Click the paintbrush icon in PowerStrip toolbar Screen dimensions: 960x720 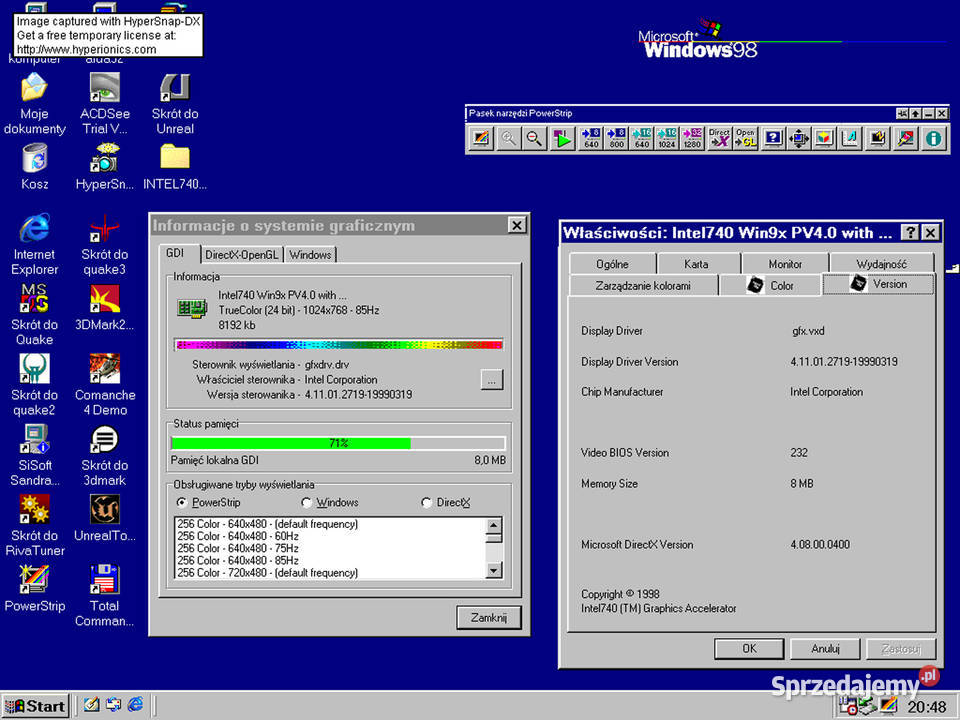tap(905, 138)
